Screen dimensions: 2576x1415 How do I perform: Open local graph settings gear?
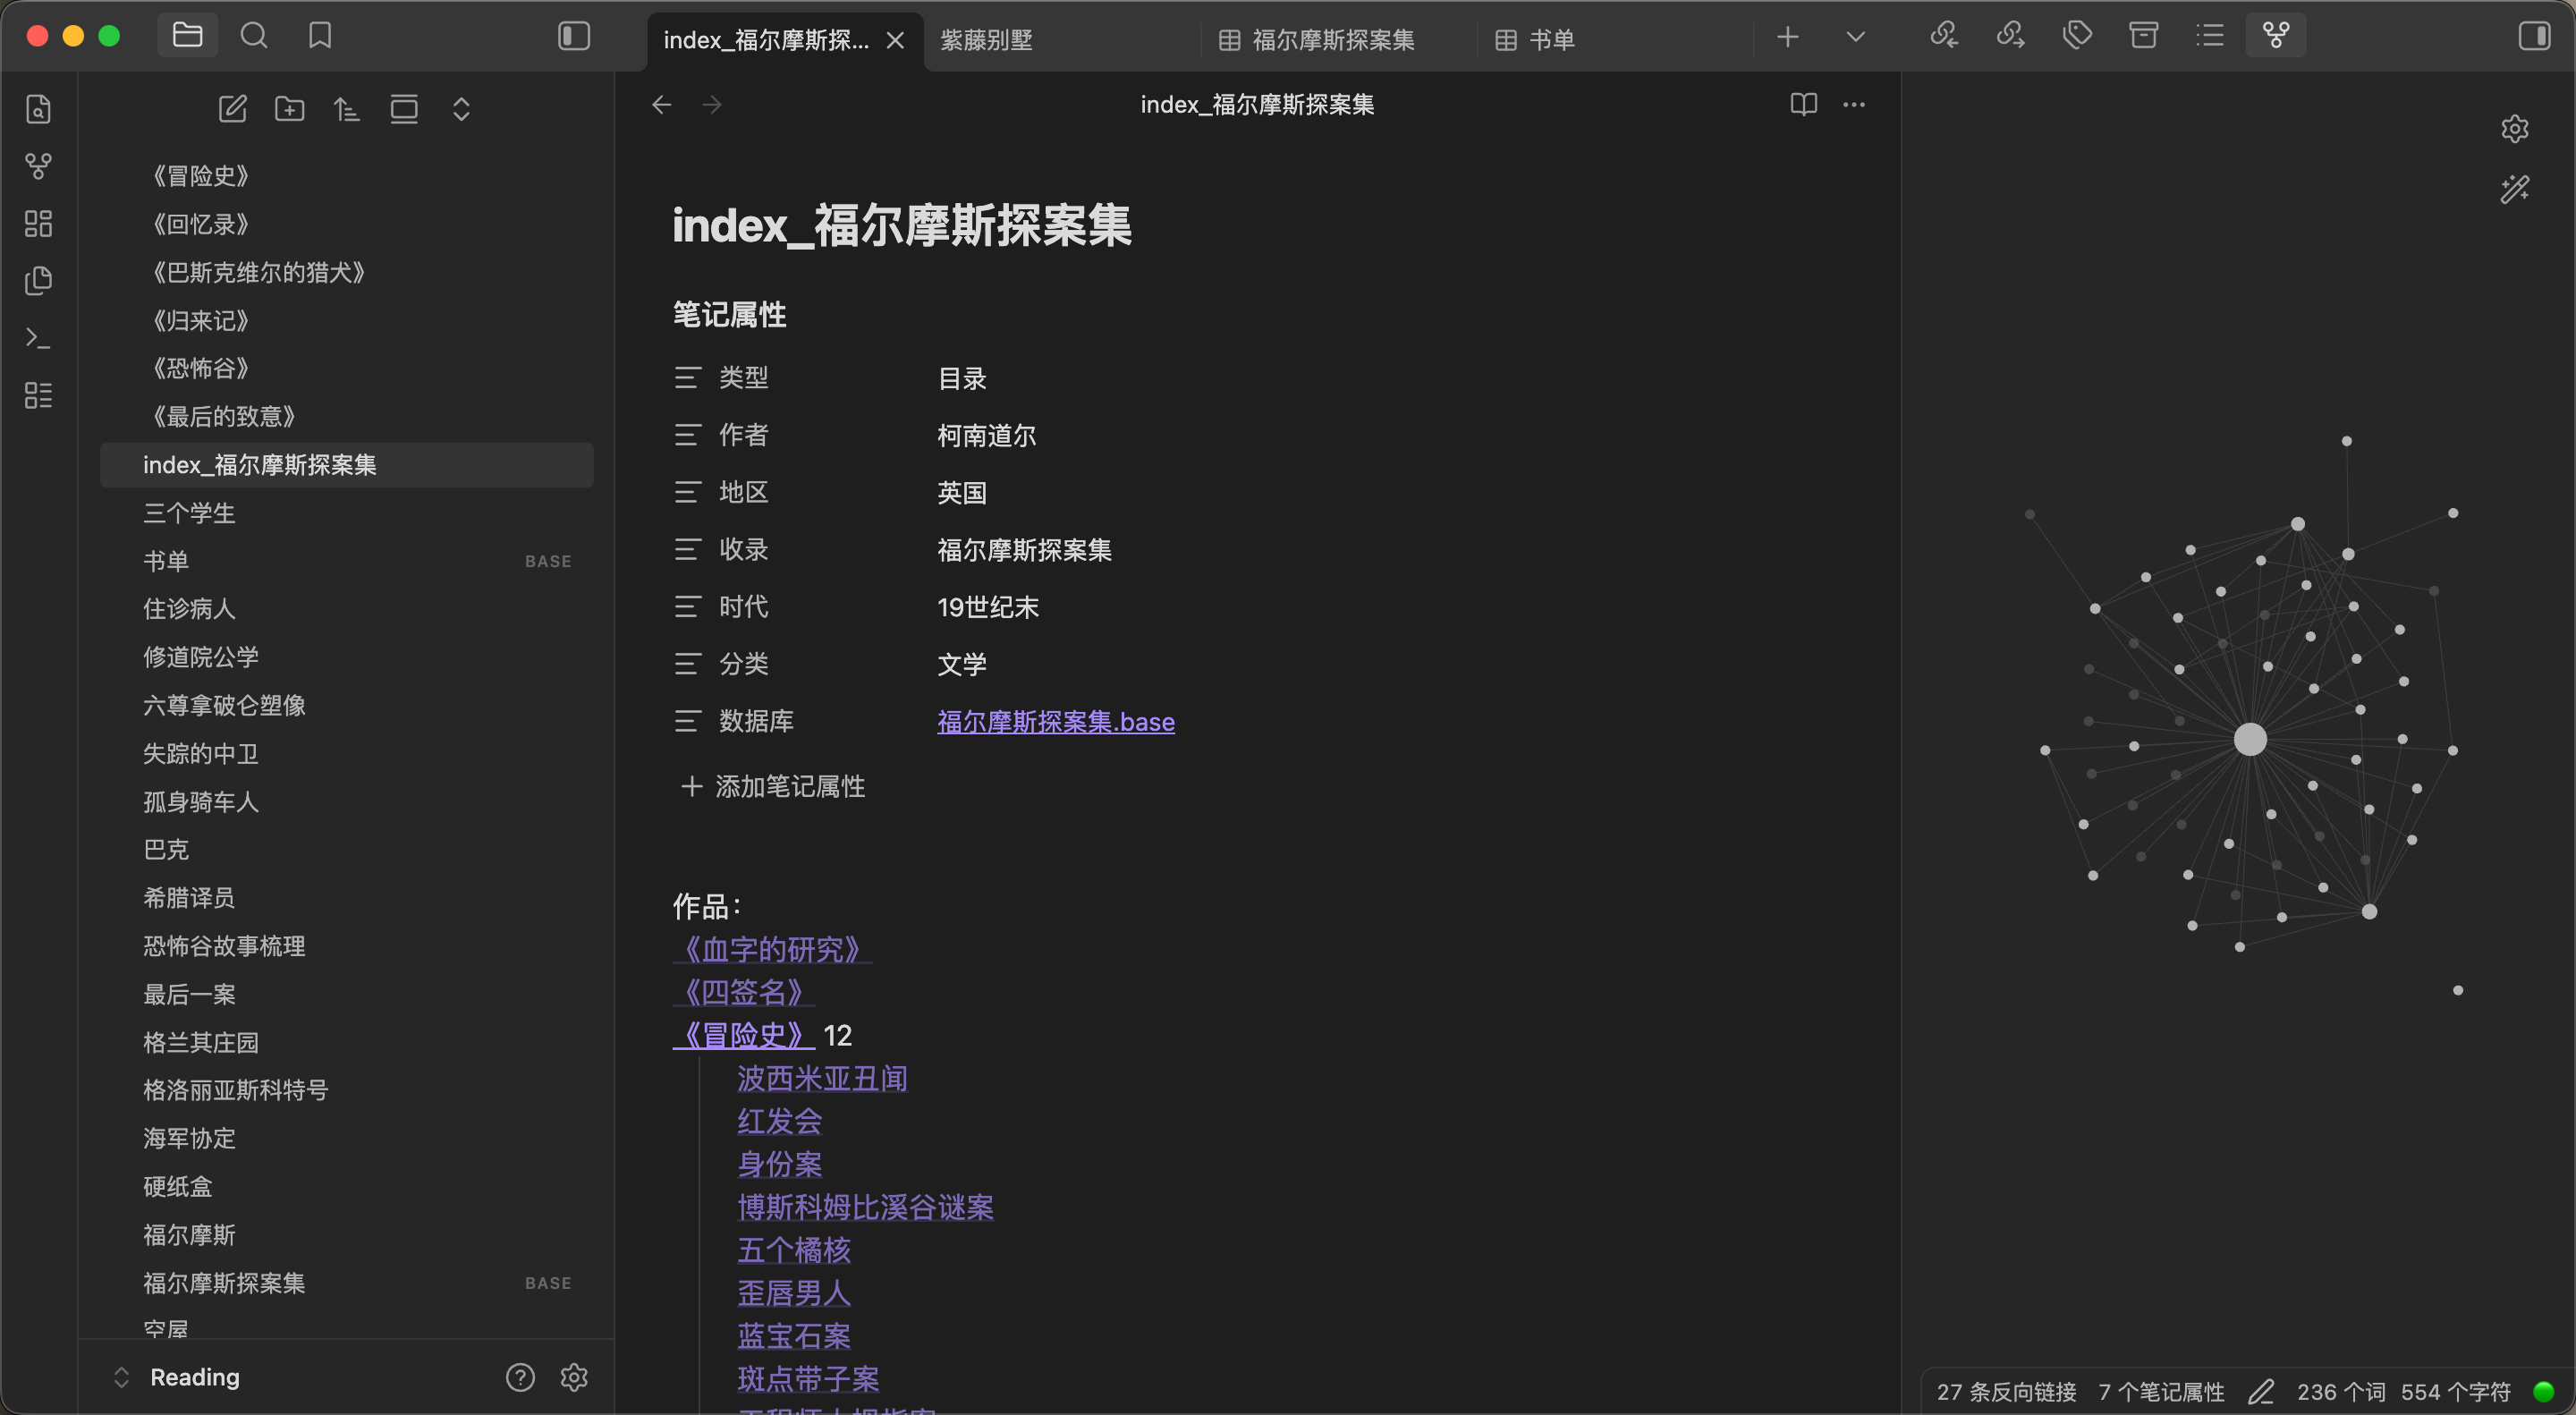pos(2515,129)
